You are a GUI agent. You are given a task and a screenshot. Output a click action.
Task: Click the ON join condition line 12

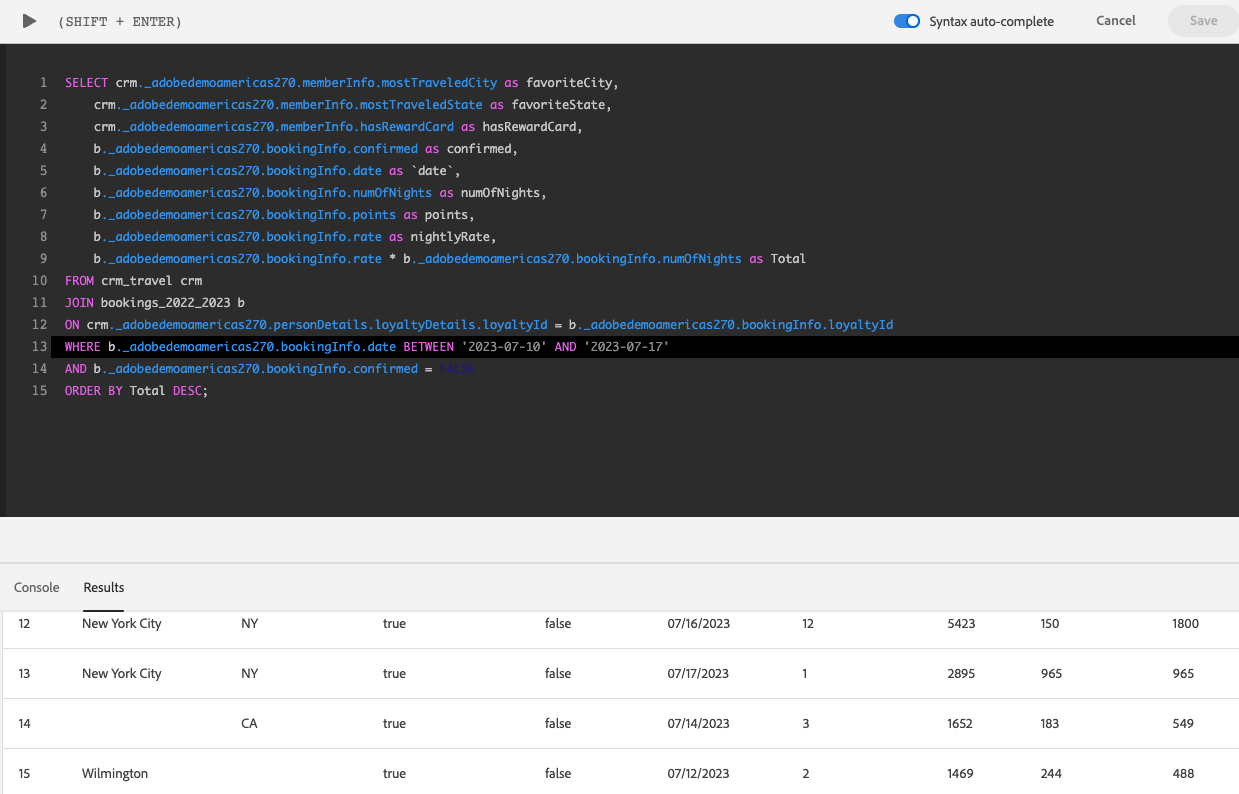479,325
